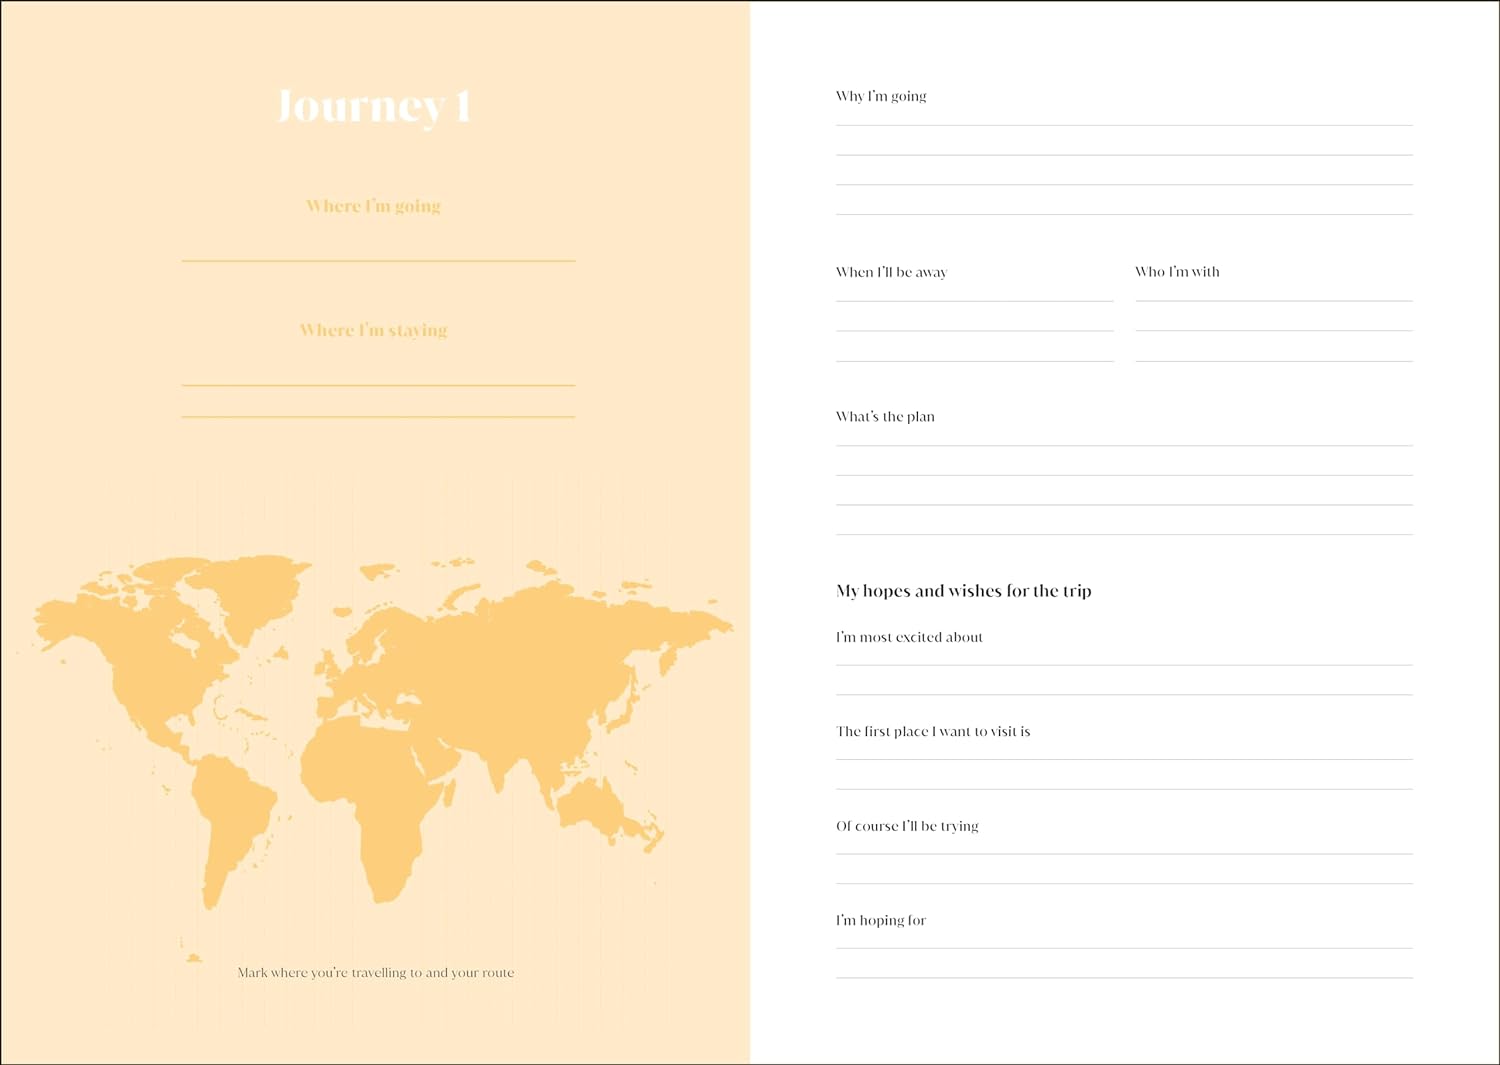The image size is (1500, 1065).
Task: Click the 'Journey 1' title
Action: point(373,106)
